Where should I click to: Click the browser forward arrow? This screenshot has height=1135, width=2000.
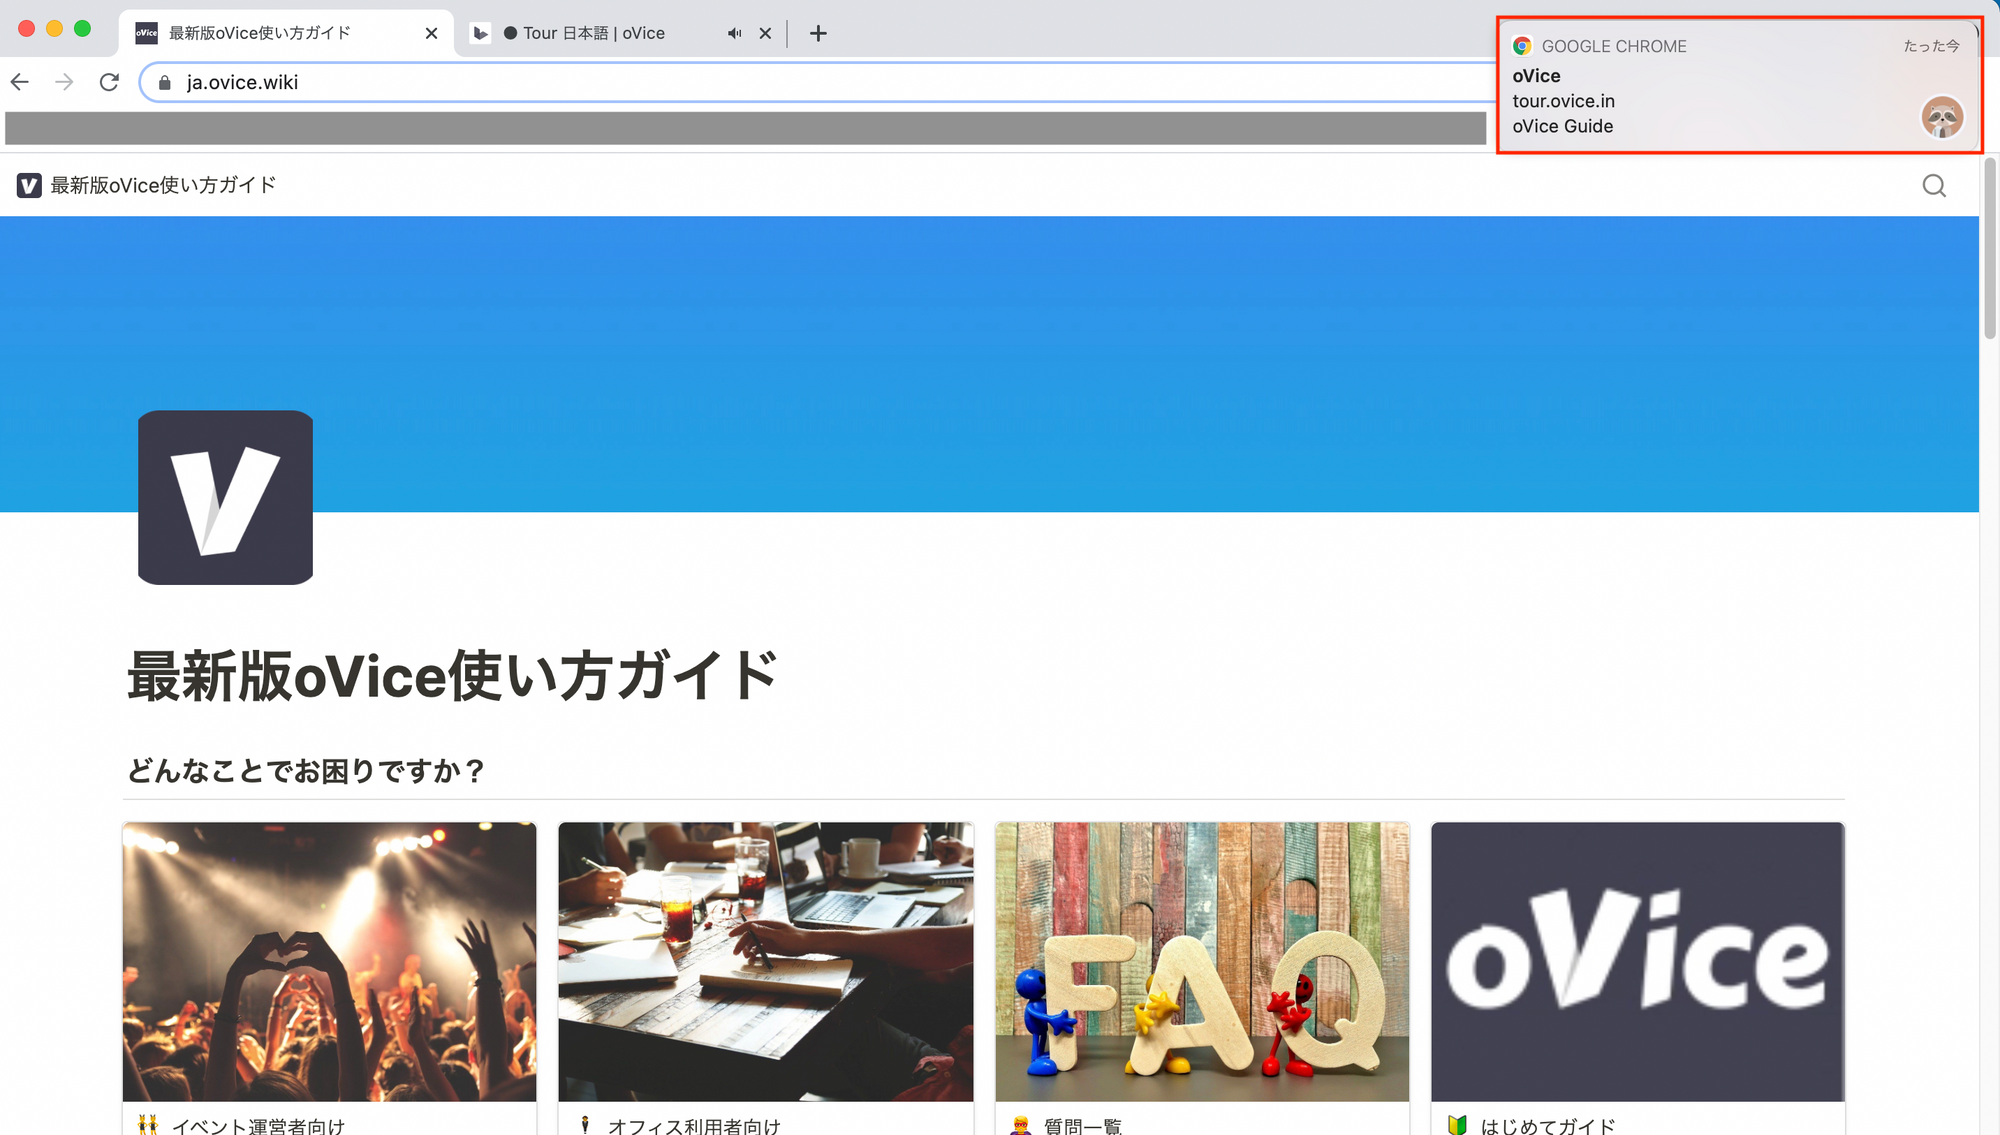(64, 82)
